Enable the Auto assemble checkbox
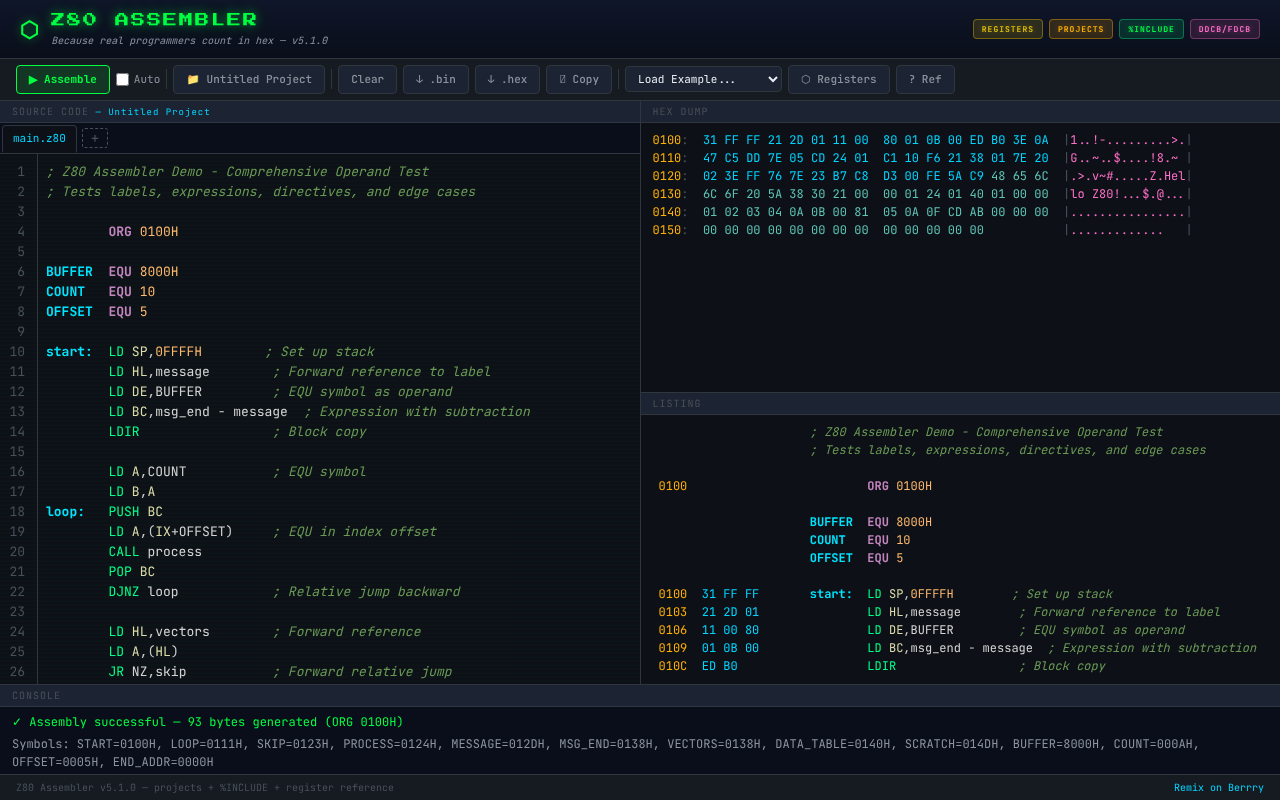This screenshot has height=800, width=1280. tap(123, 79)
